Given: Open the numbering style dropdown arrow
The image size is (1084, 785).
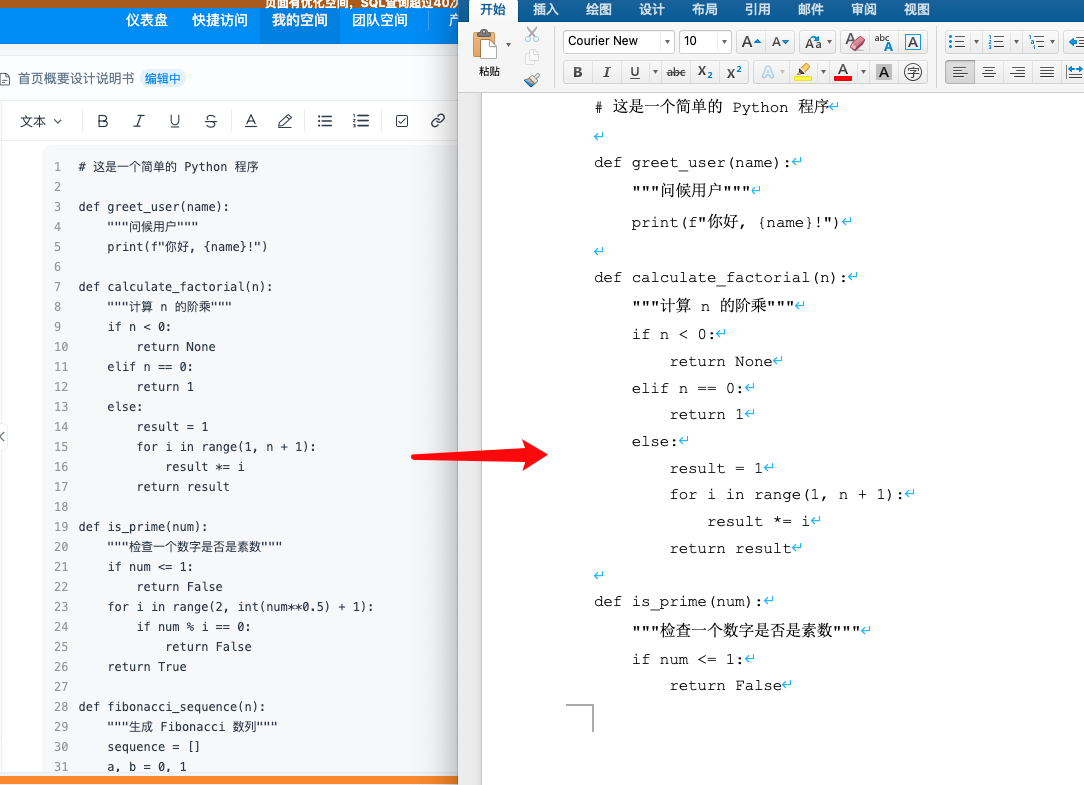Looking at the screenshot, I should click(1016, 42).
